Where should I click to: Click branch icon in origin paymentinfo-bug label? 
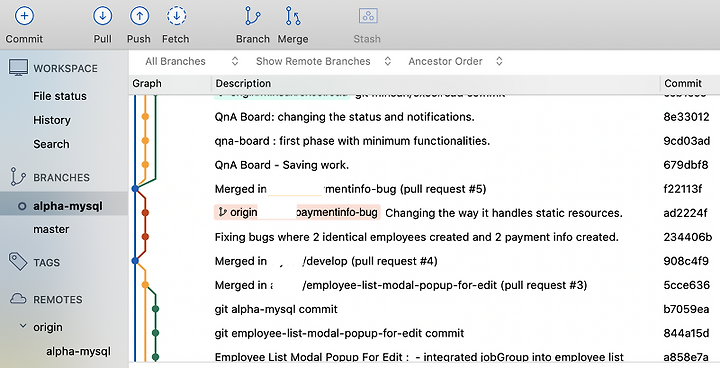(x=223, y=212)
